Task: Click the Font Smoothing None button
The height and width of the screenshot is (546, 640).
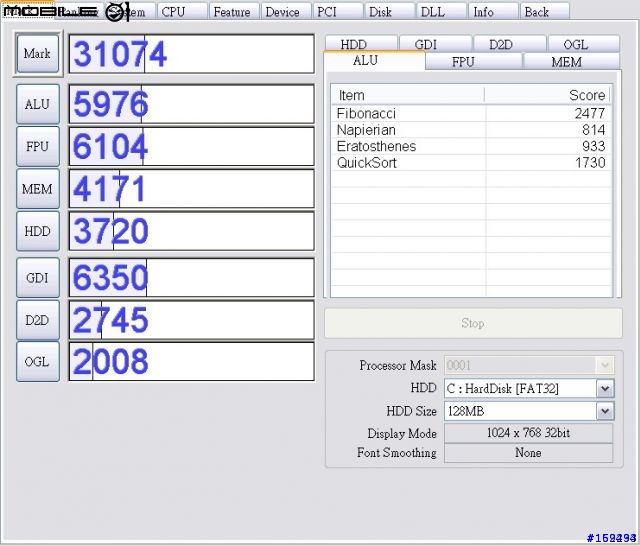Action: pyautogui.click(x=529, y=453)
